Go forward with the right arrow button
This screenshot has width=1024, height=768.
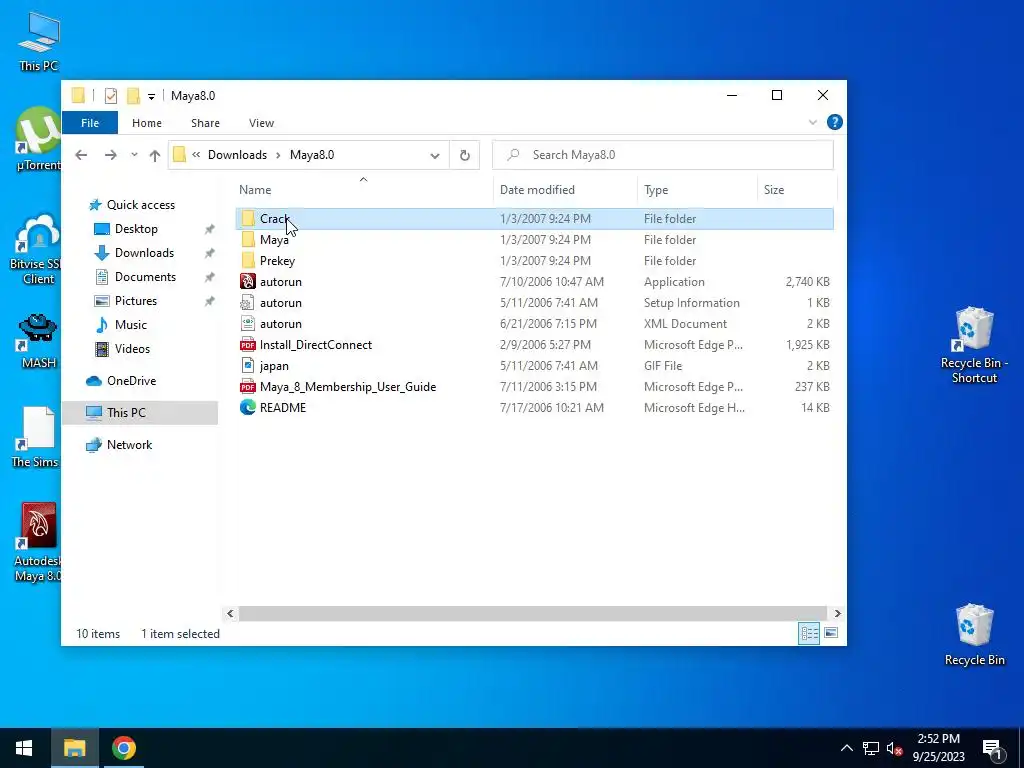[111, 155]
